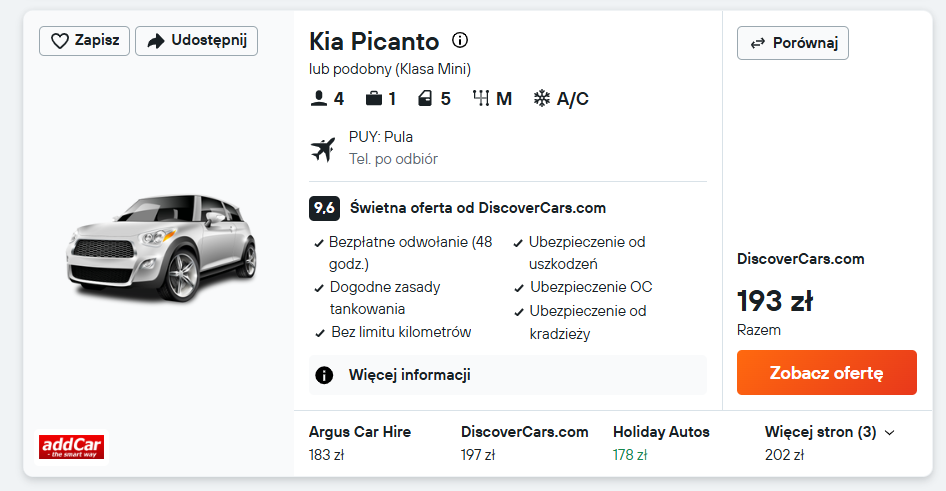
Task: Click 'lub podobny (Klasa Mini)' subtitle
Action: click(x=390, y=69)
